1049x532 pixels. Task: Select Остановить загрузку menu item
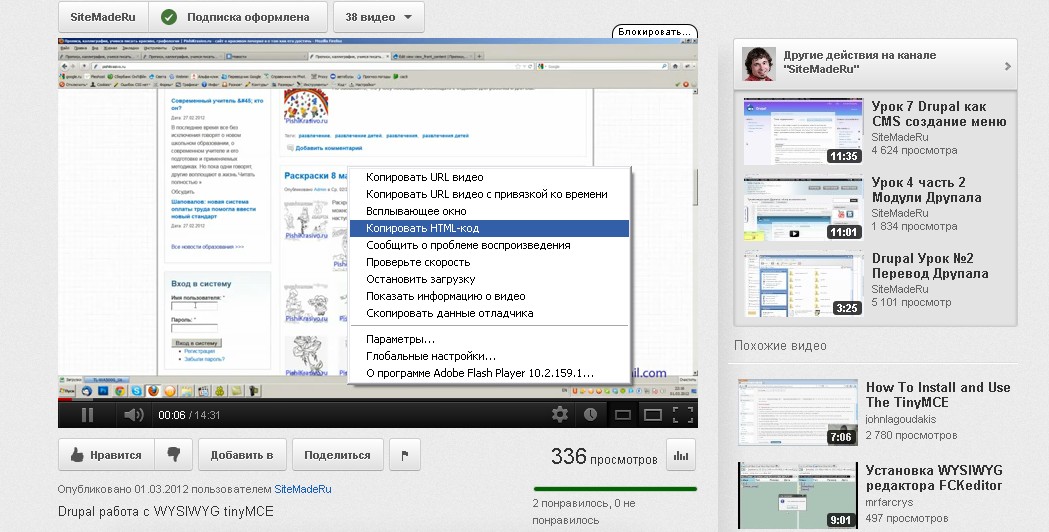[x=490, y=279]
